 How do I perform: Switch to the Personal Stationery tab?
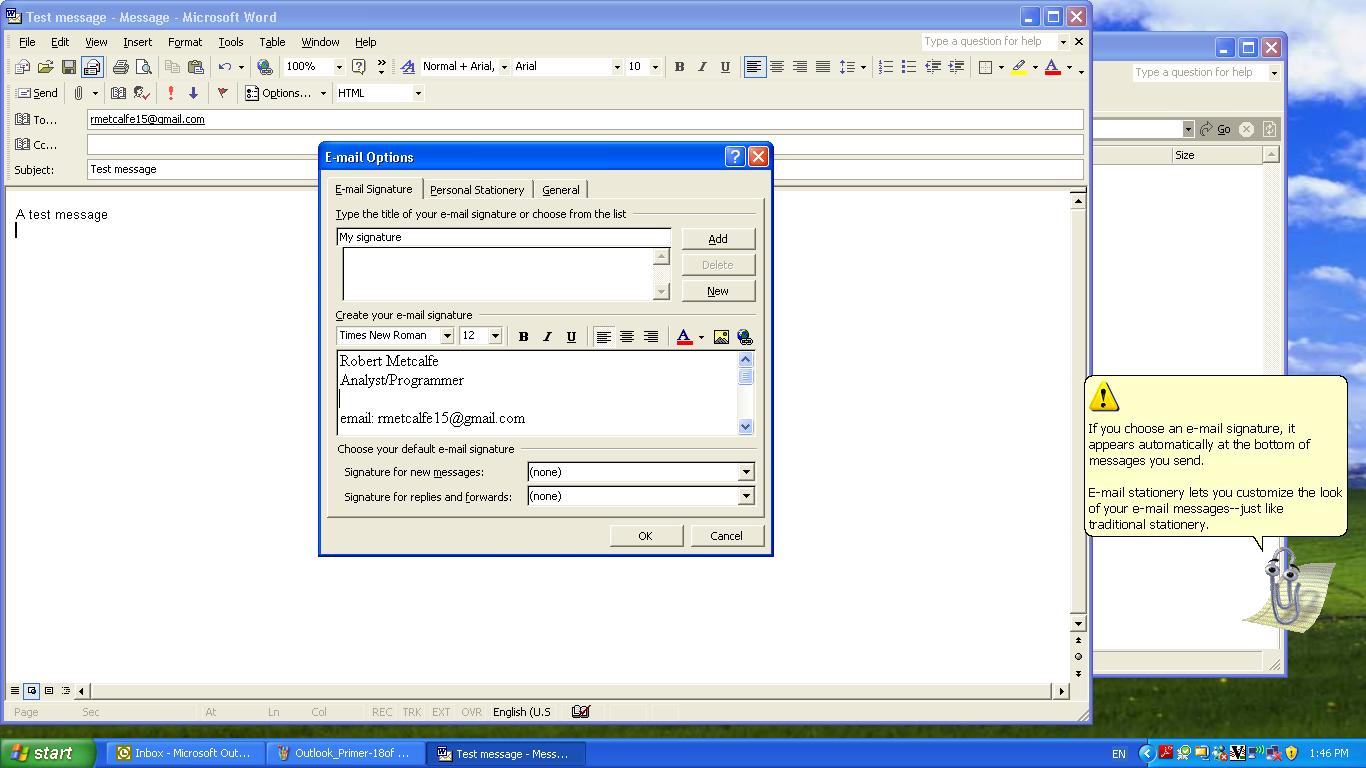[477, 190]
